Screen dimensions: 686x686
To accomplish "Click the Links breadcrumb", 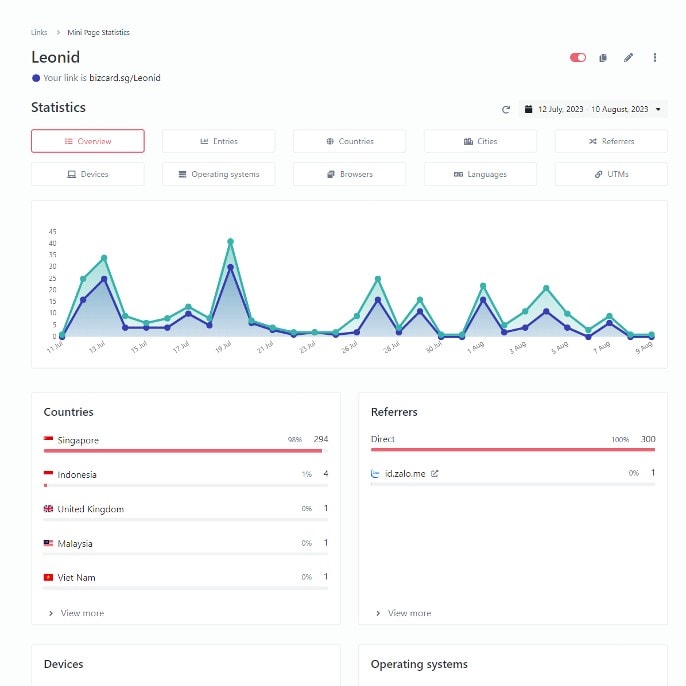I will pyautogui.click(x=39, y=32).
